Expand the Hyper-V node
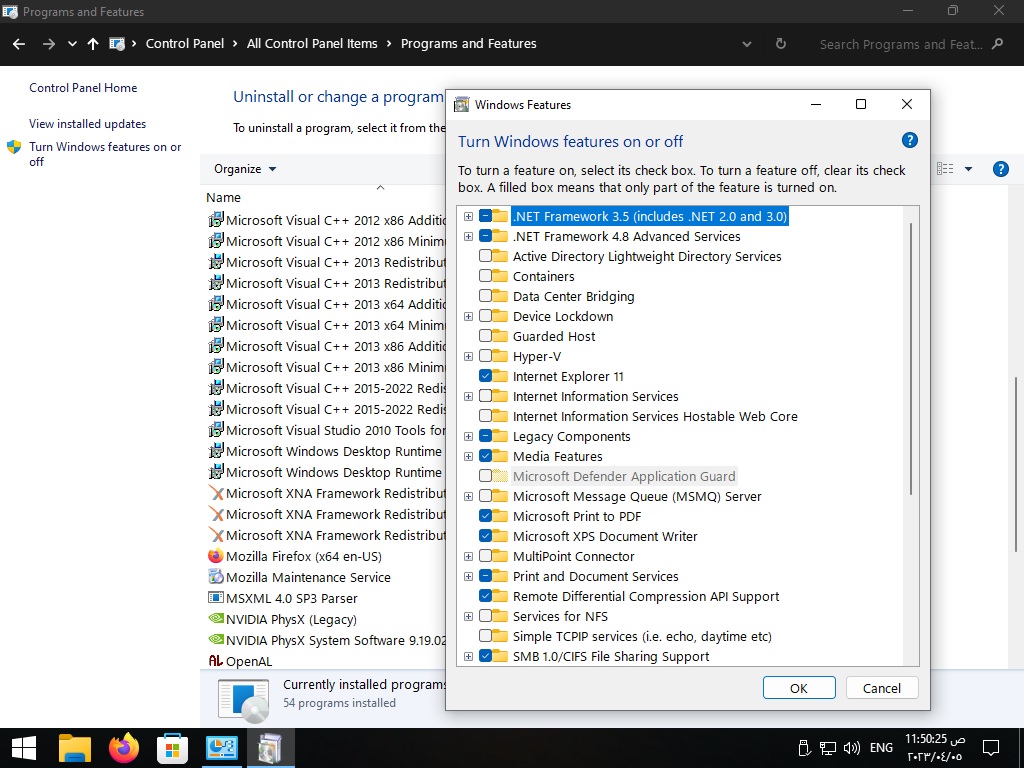The image size is (1024, 768). click(468, 357)
